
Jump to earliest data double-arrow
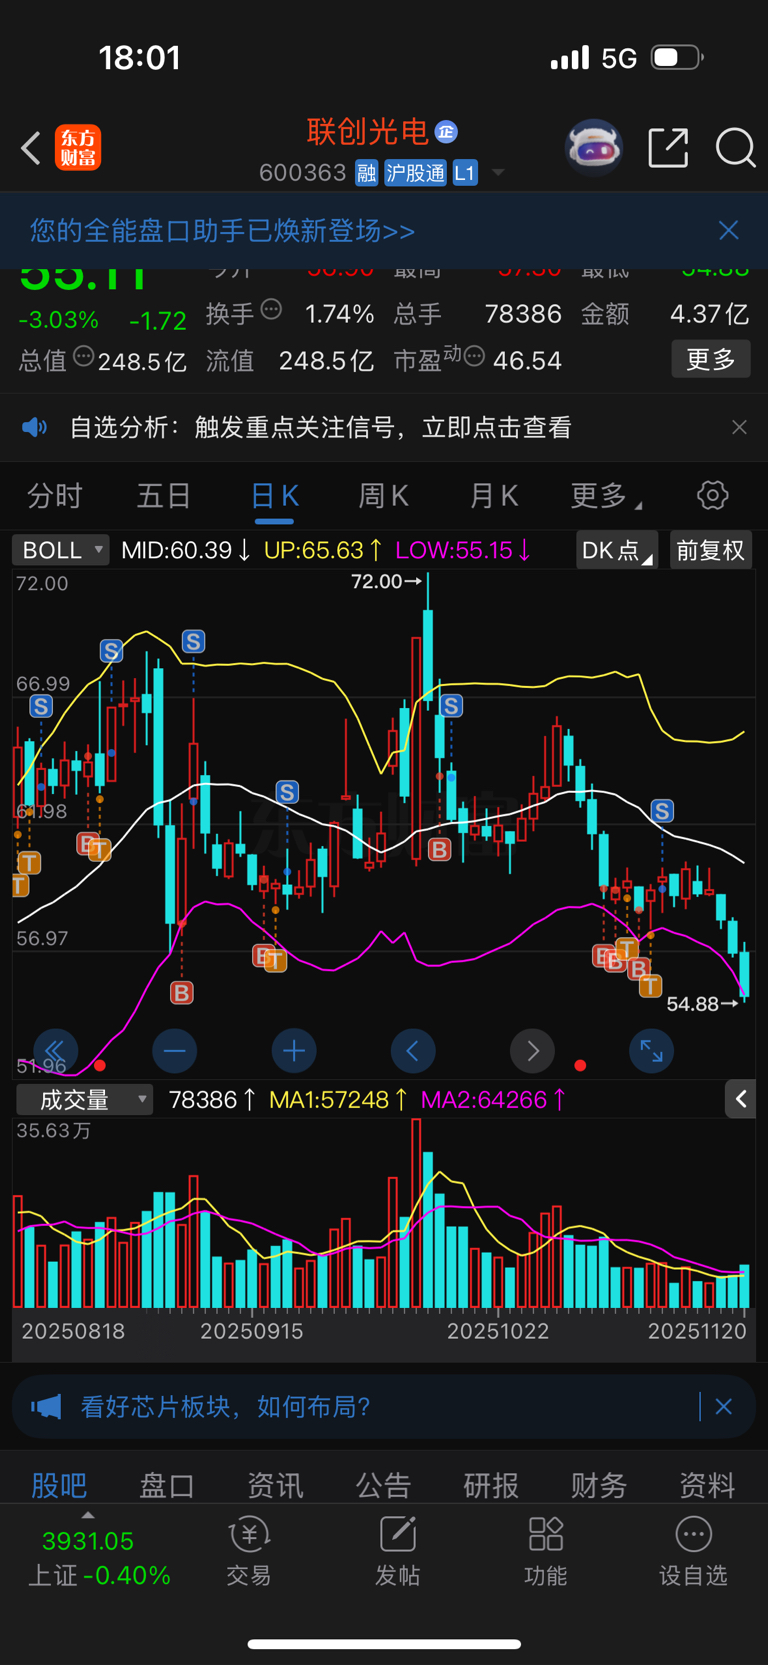55,1051
